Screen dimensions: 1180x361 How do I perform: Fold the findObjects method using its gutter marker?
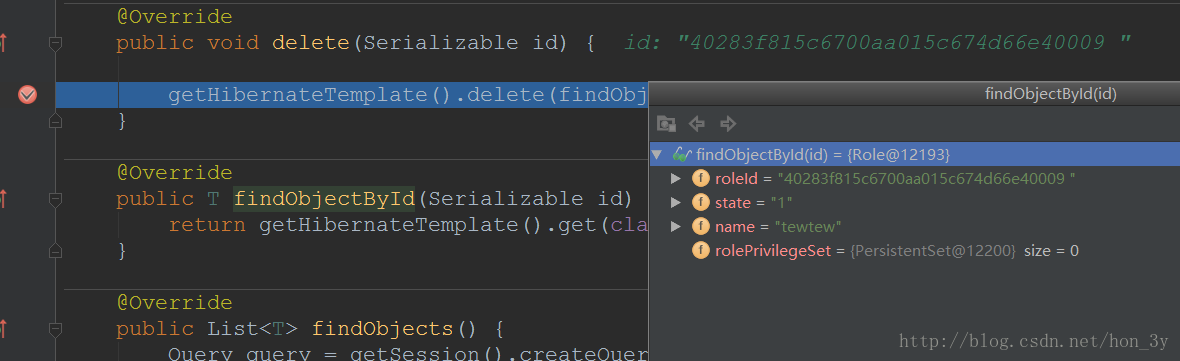pos(55,329)
